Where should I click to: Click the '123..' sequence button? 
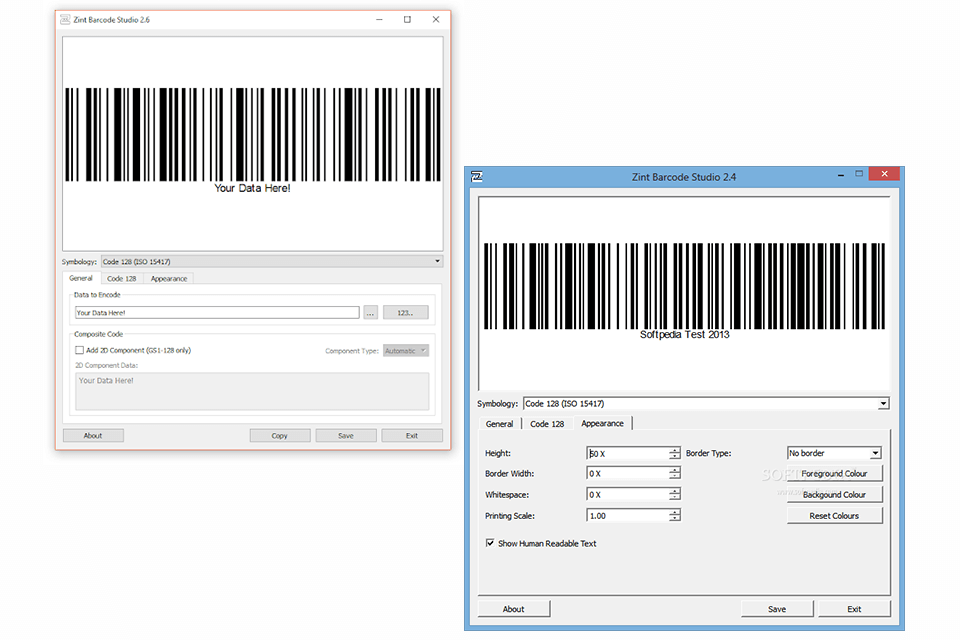click(x=405, y=313)
